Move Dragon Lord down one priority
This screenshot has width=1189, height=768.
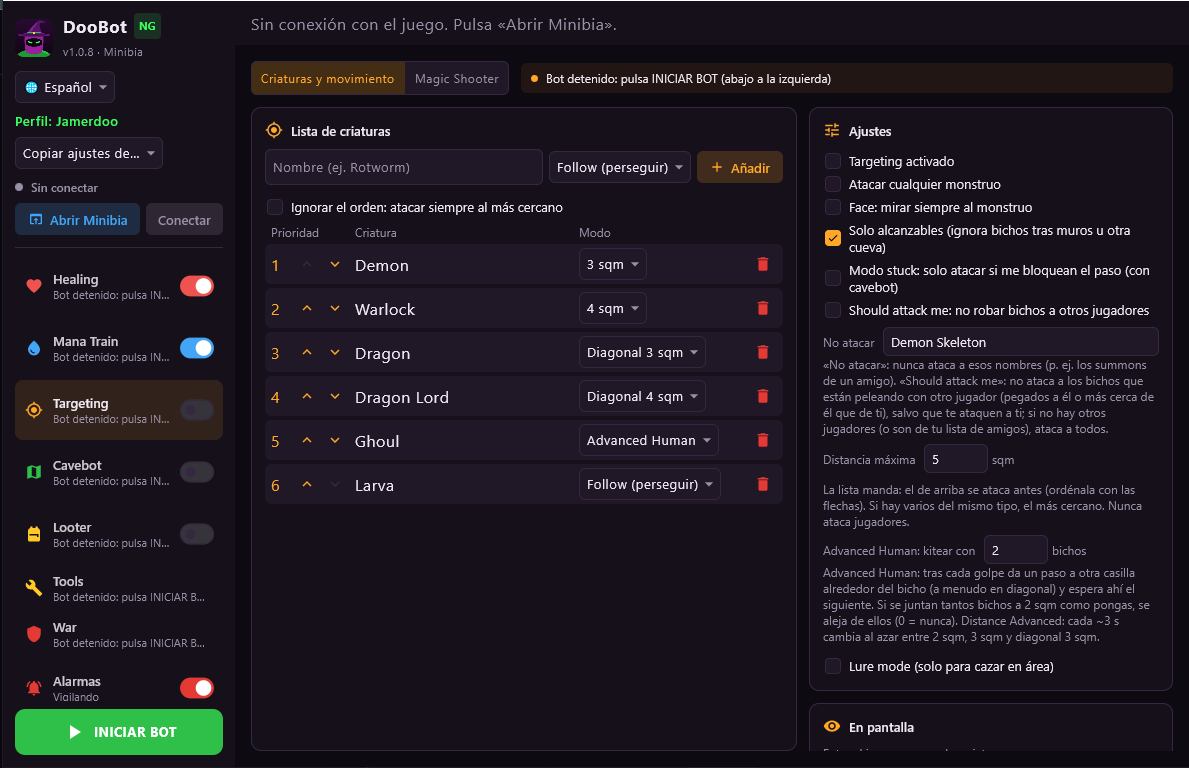(334, 397)
